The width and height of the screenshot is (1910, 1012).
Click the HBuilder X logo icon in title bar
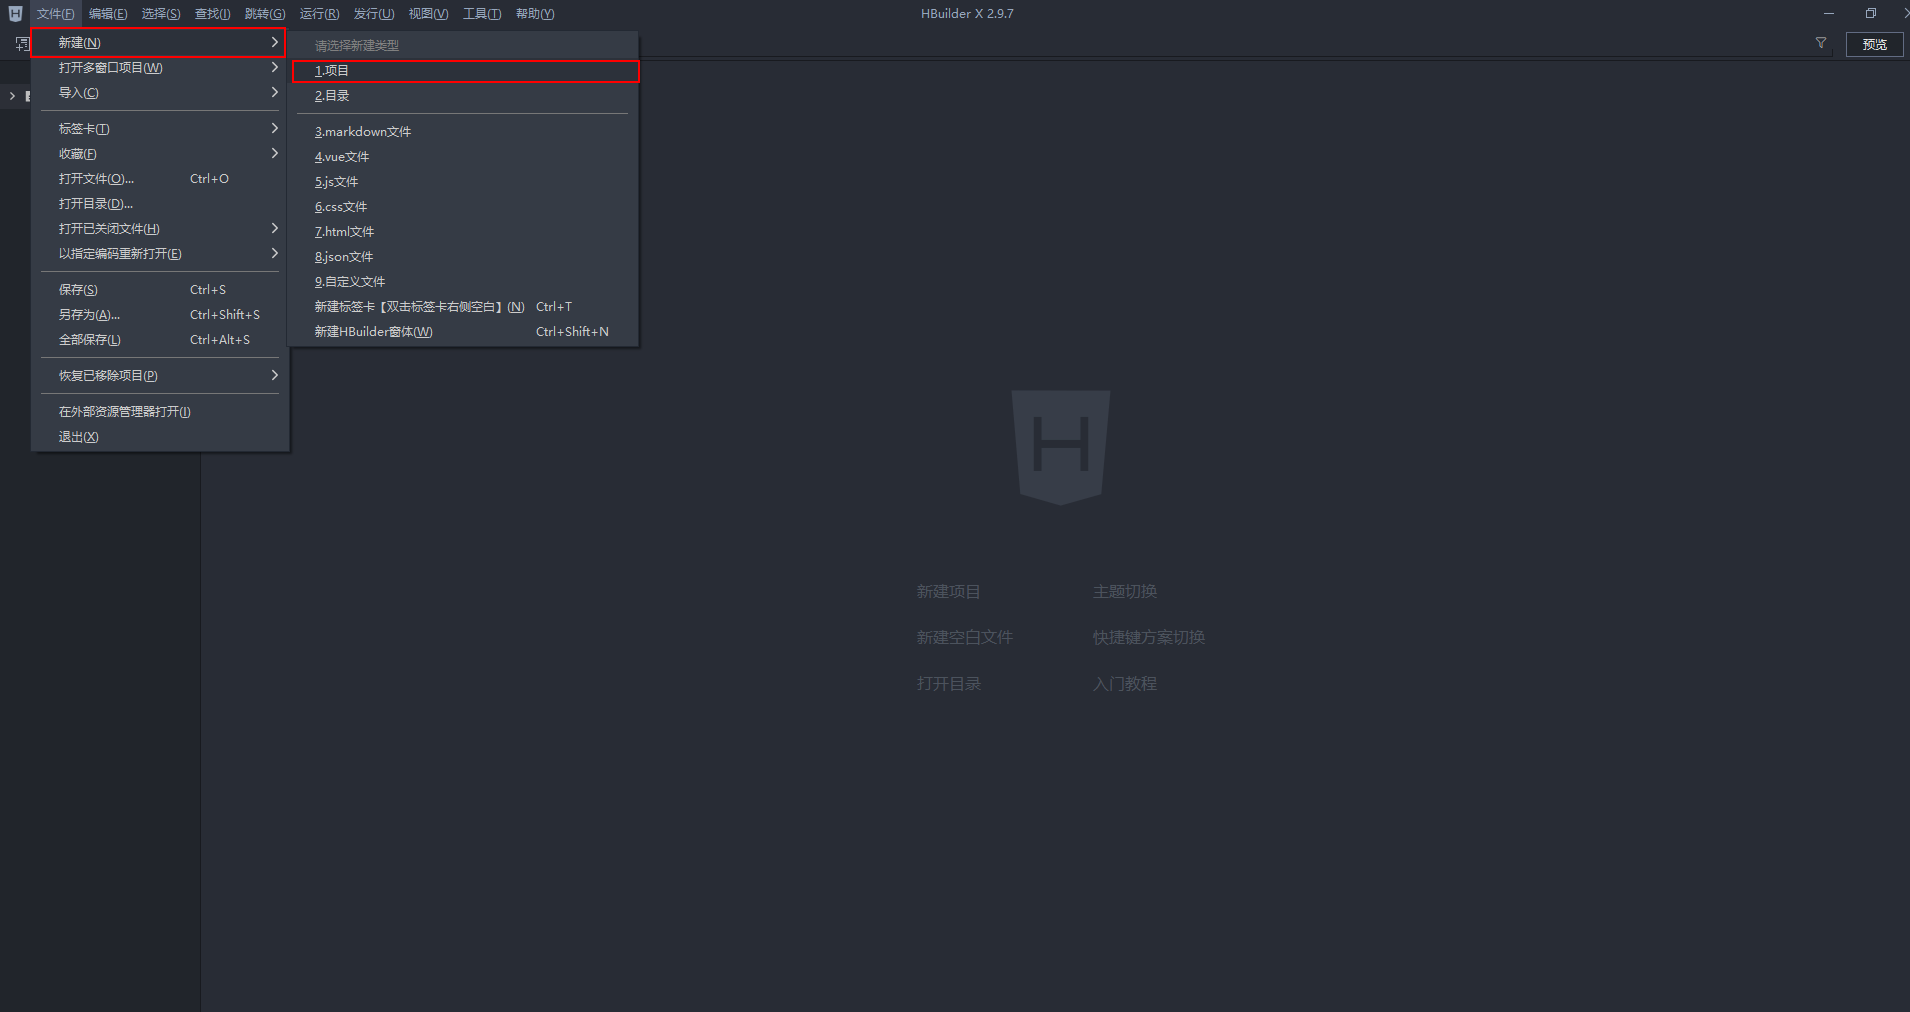(x=14, y=13)
